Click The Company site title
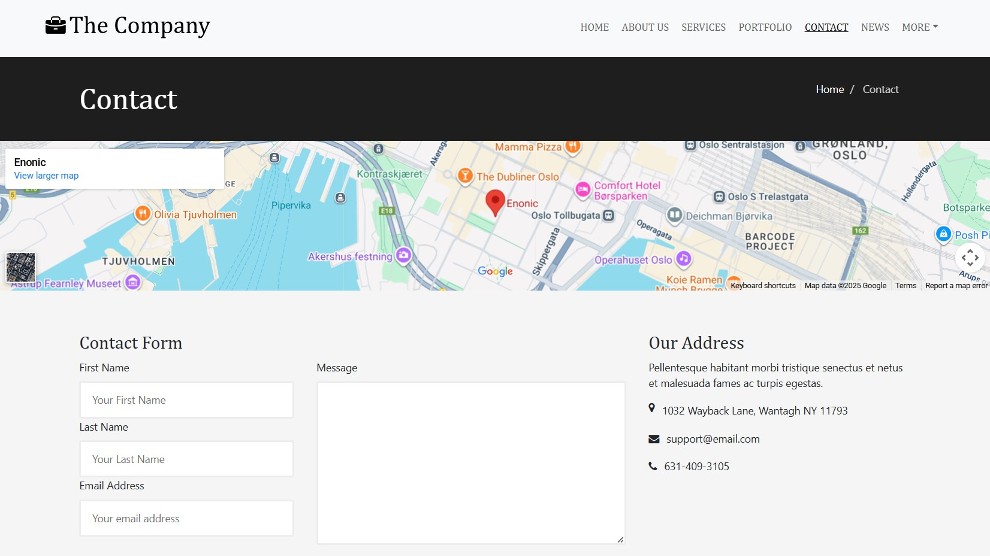This screenshot has width=990, height=556. tap(140, 25)
